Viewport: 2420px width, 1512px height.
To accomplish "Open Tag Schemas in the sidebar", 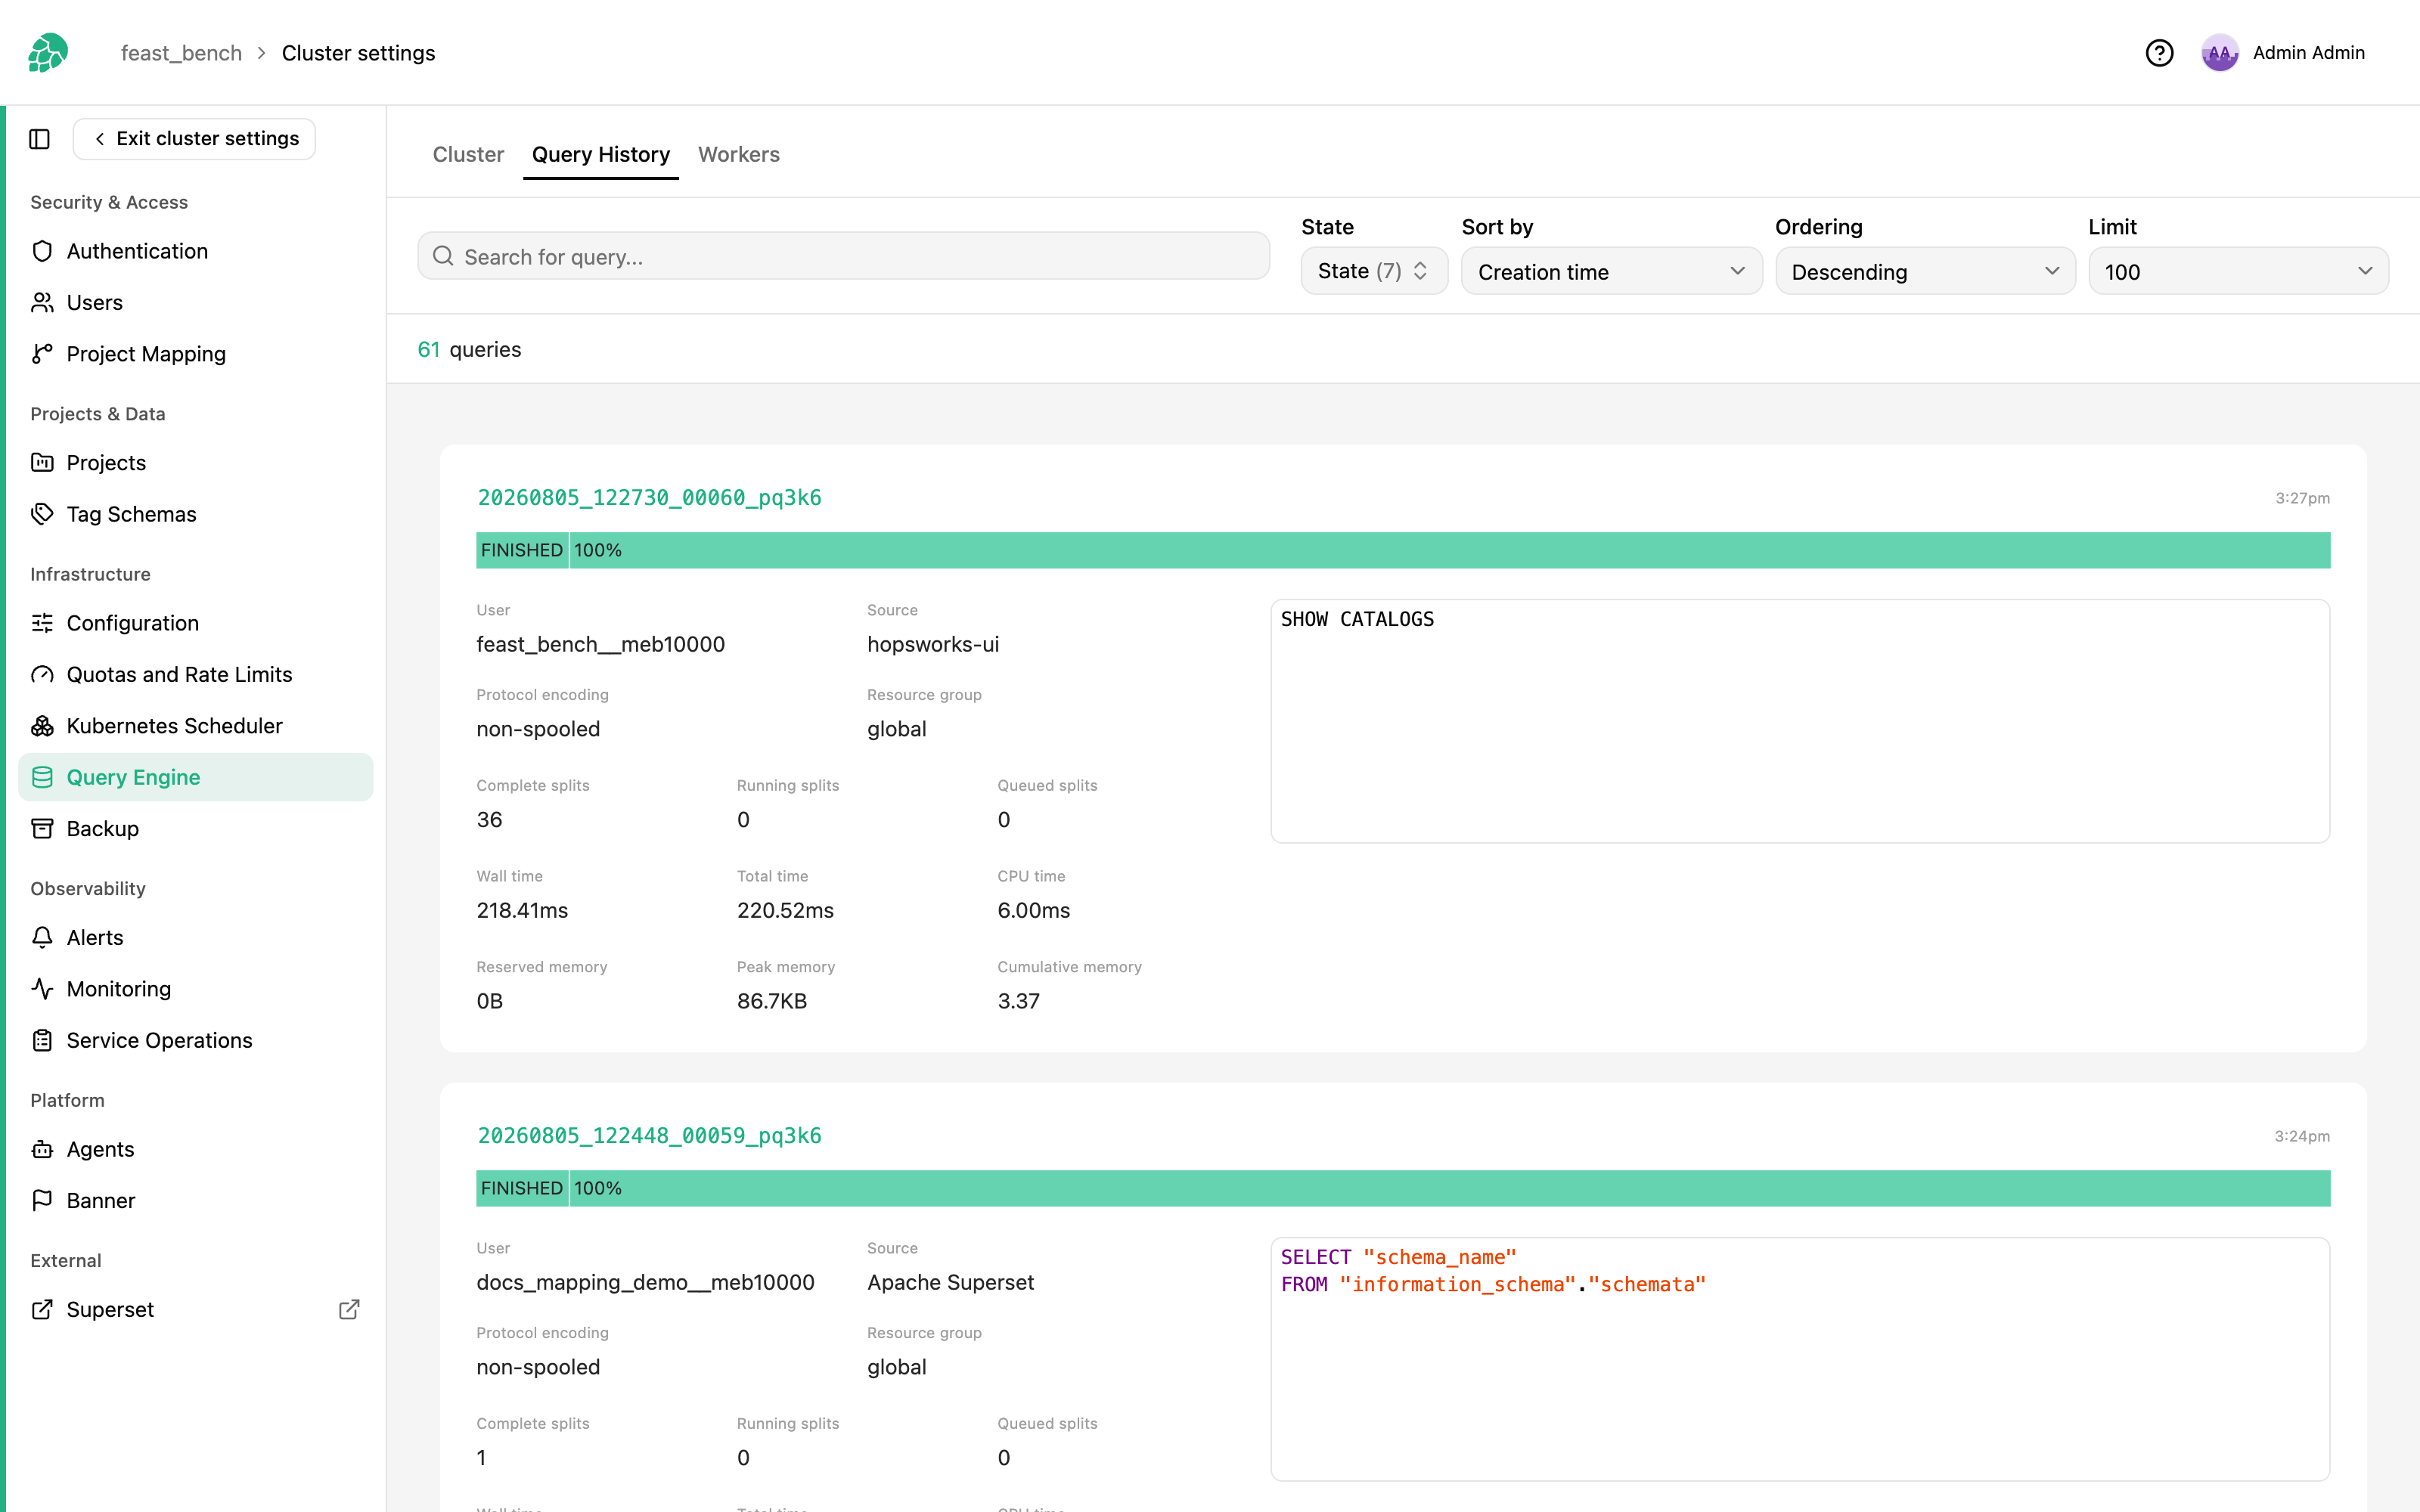I will point(196,514).
